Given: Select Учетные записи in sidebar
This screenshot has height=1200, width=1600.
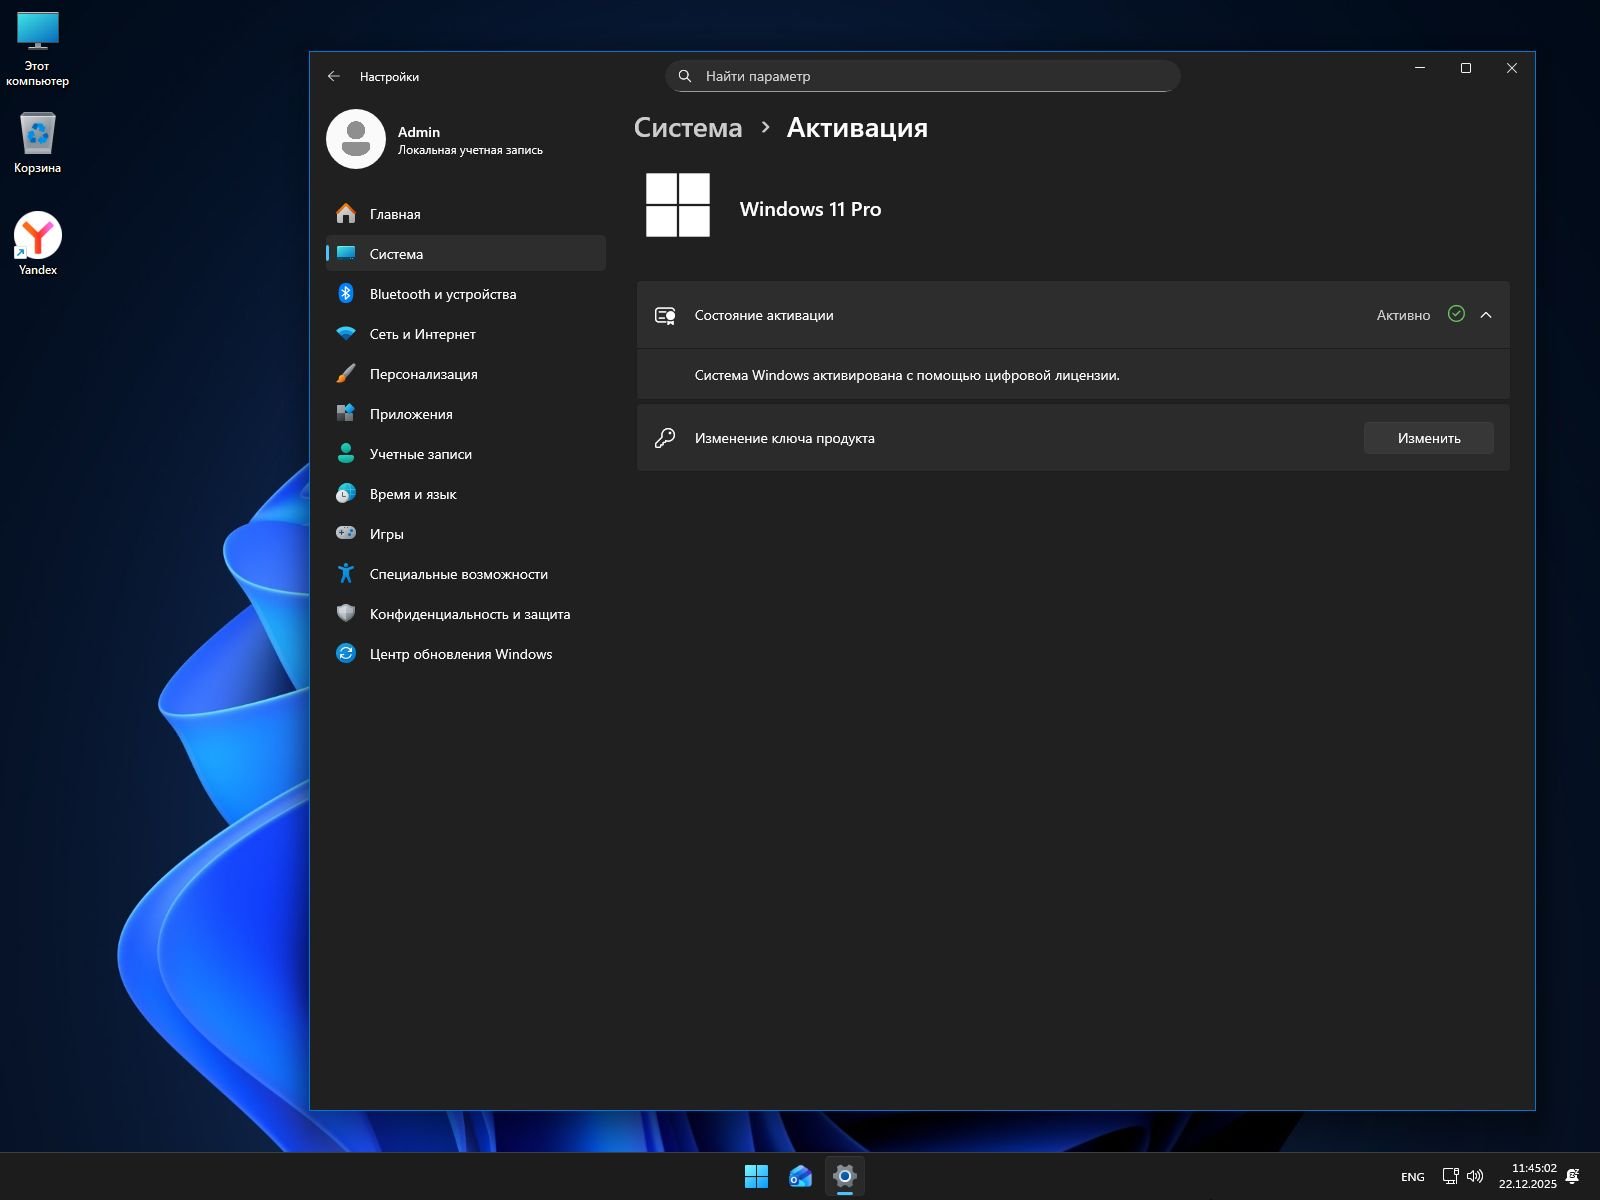Looking at the screenshot, I should (420, 454).
